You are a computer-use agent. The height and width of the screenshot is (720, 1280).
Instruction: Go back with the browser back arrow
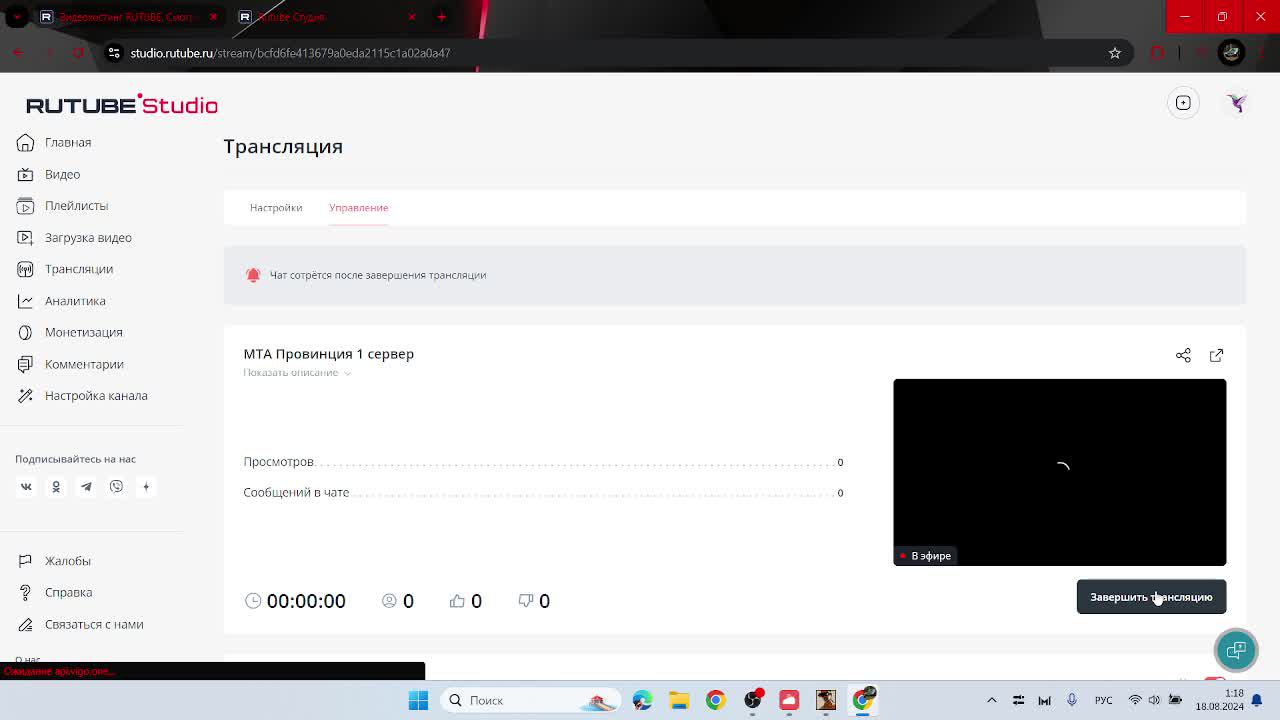pos(18,53)
